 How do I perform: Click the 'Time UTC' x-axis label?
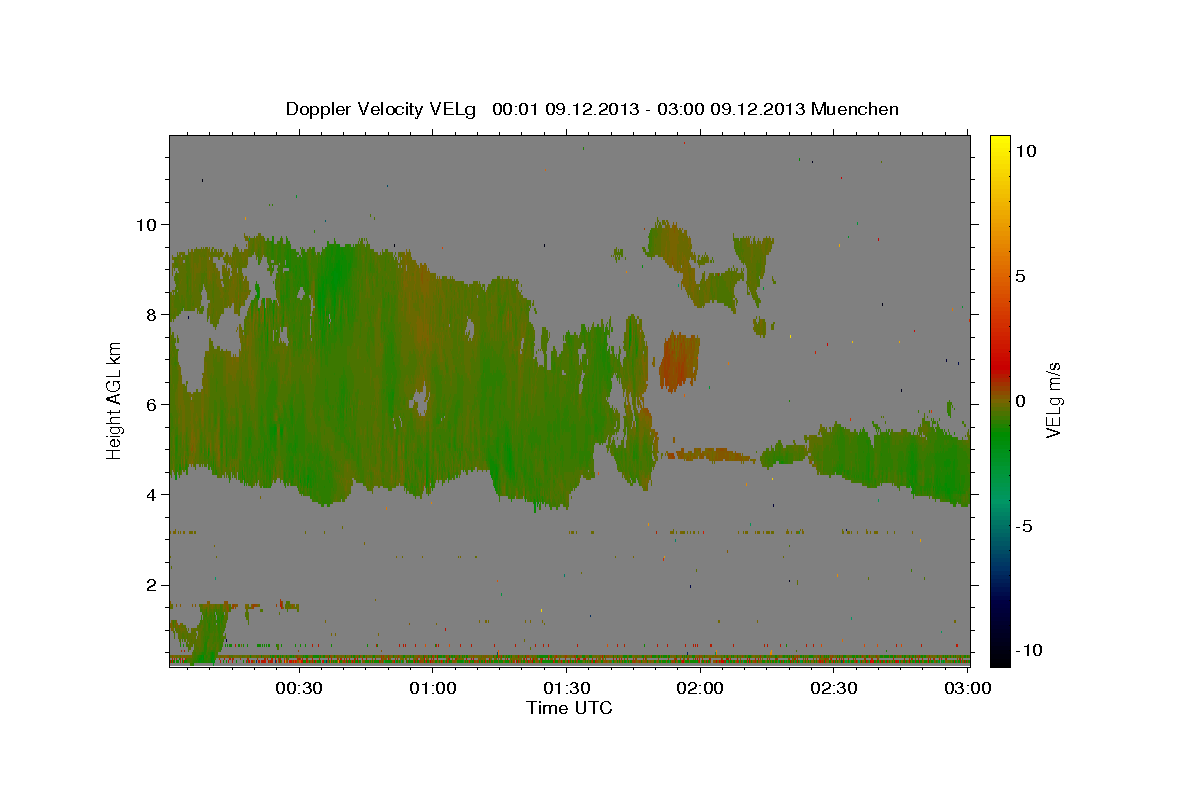[x=569, y=708]
